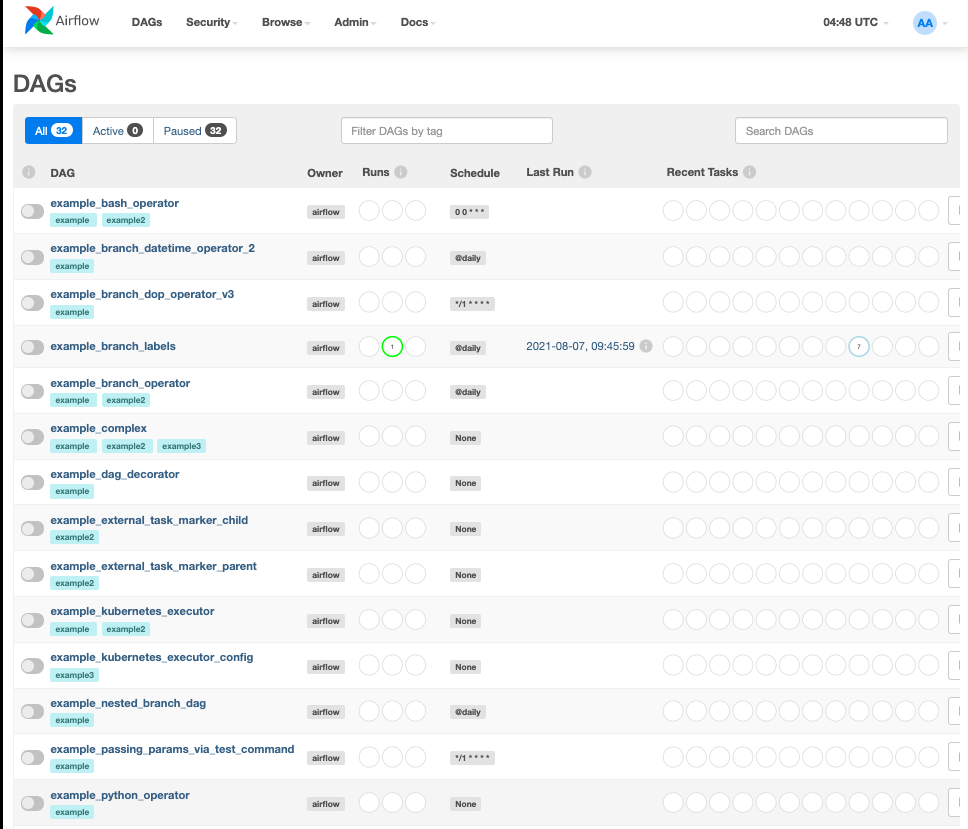This screenshot has height=829, width=968.
Task: Click the green run circle for example_branch_labels
Action: [392, 347]
